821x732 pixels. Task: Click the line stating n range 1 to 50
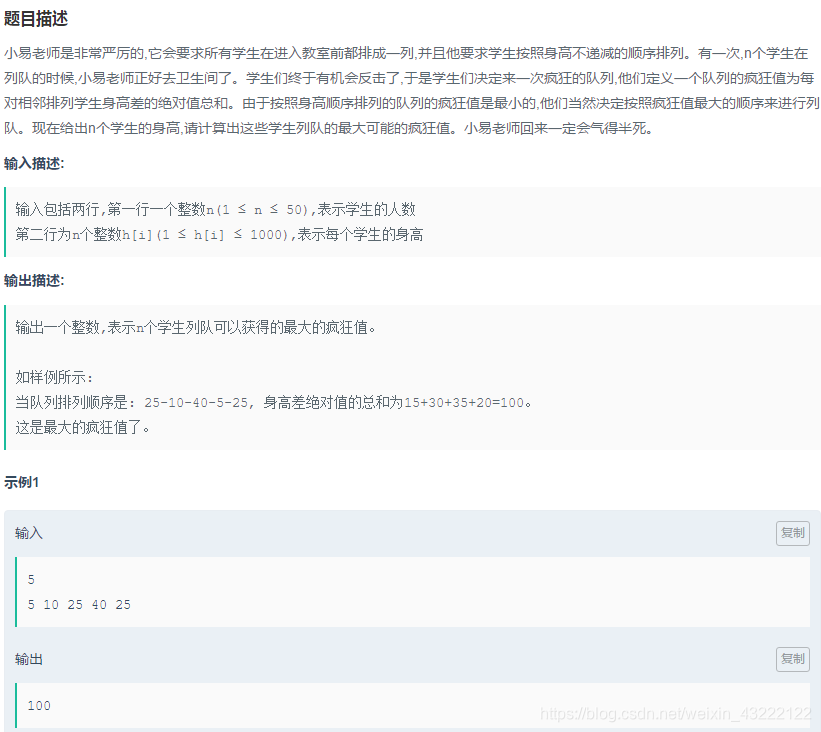pyautogui.click(x=215, y=209)
